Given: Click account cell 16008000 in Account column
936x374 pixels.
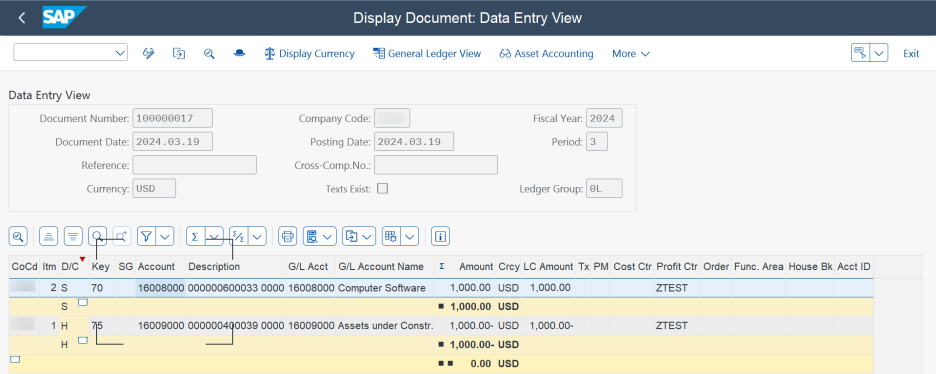Looking at the screenshot, I should 161,288.
